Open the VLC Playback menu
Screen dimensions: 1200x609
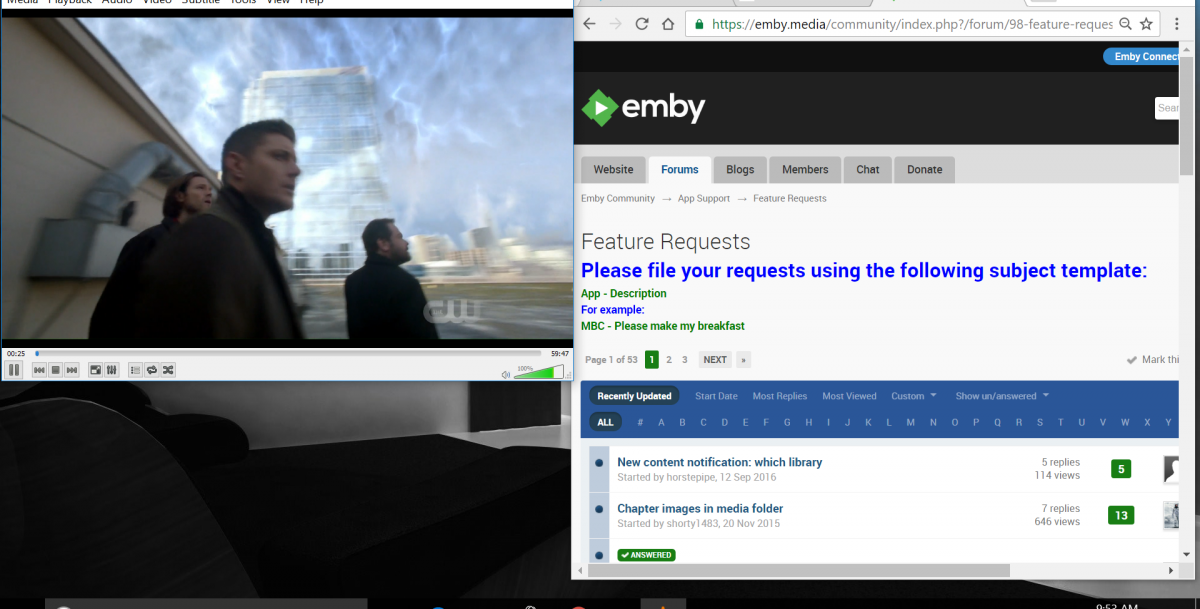(70, 3)
